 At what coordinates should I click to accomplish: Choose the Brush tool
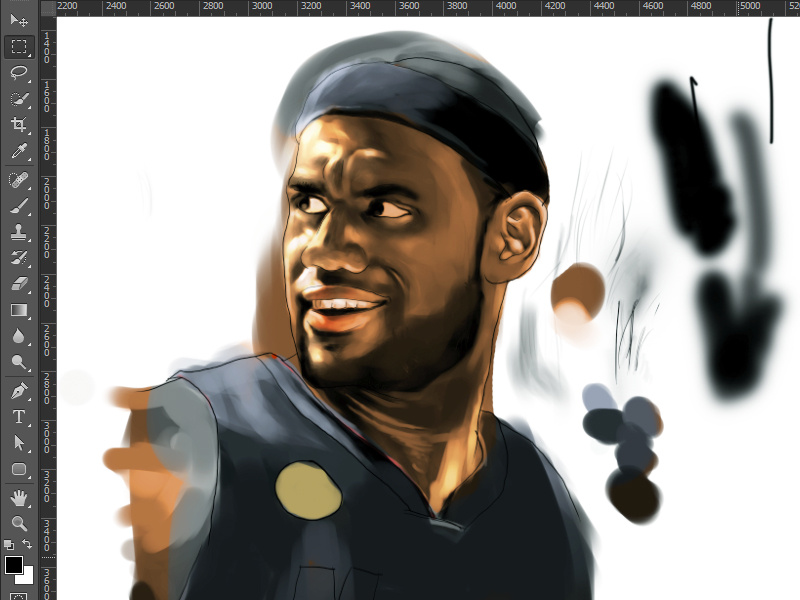click(x=19, y=206)
